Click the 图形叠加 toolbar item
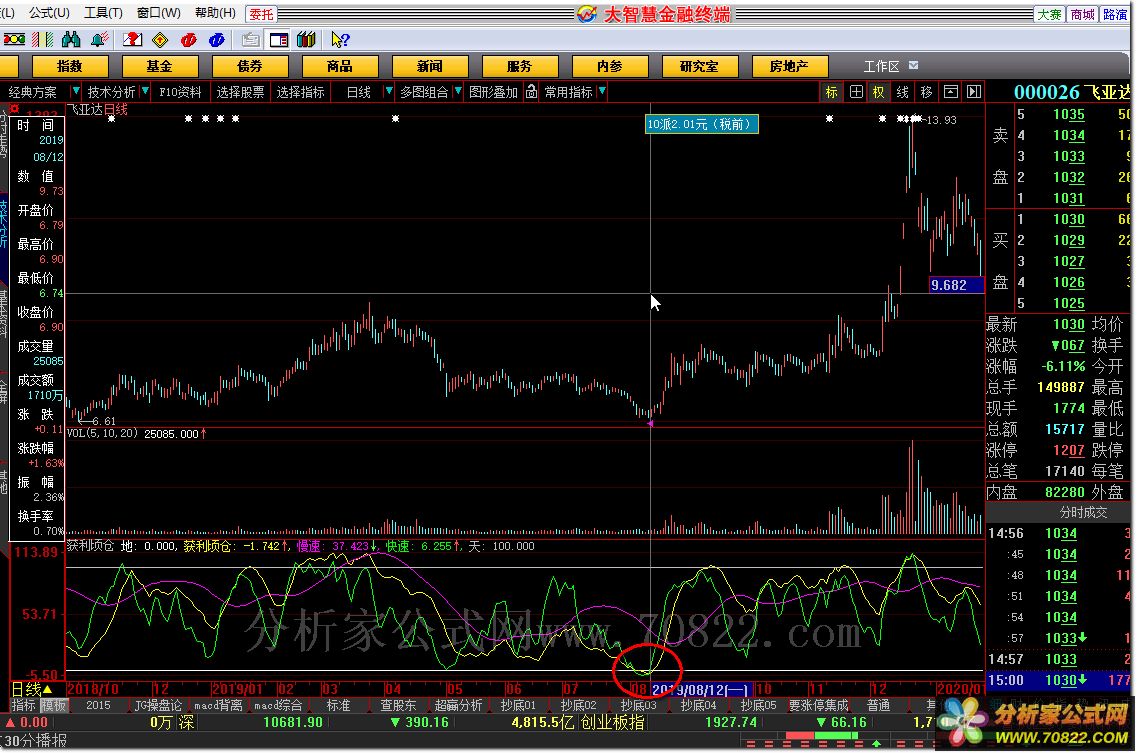This screenshot has height=753, width=1137. point(493,92)
